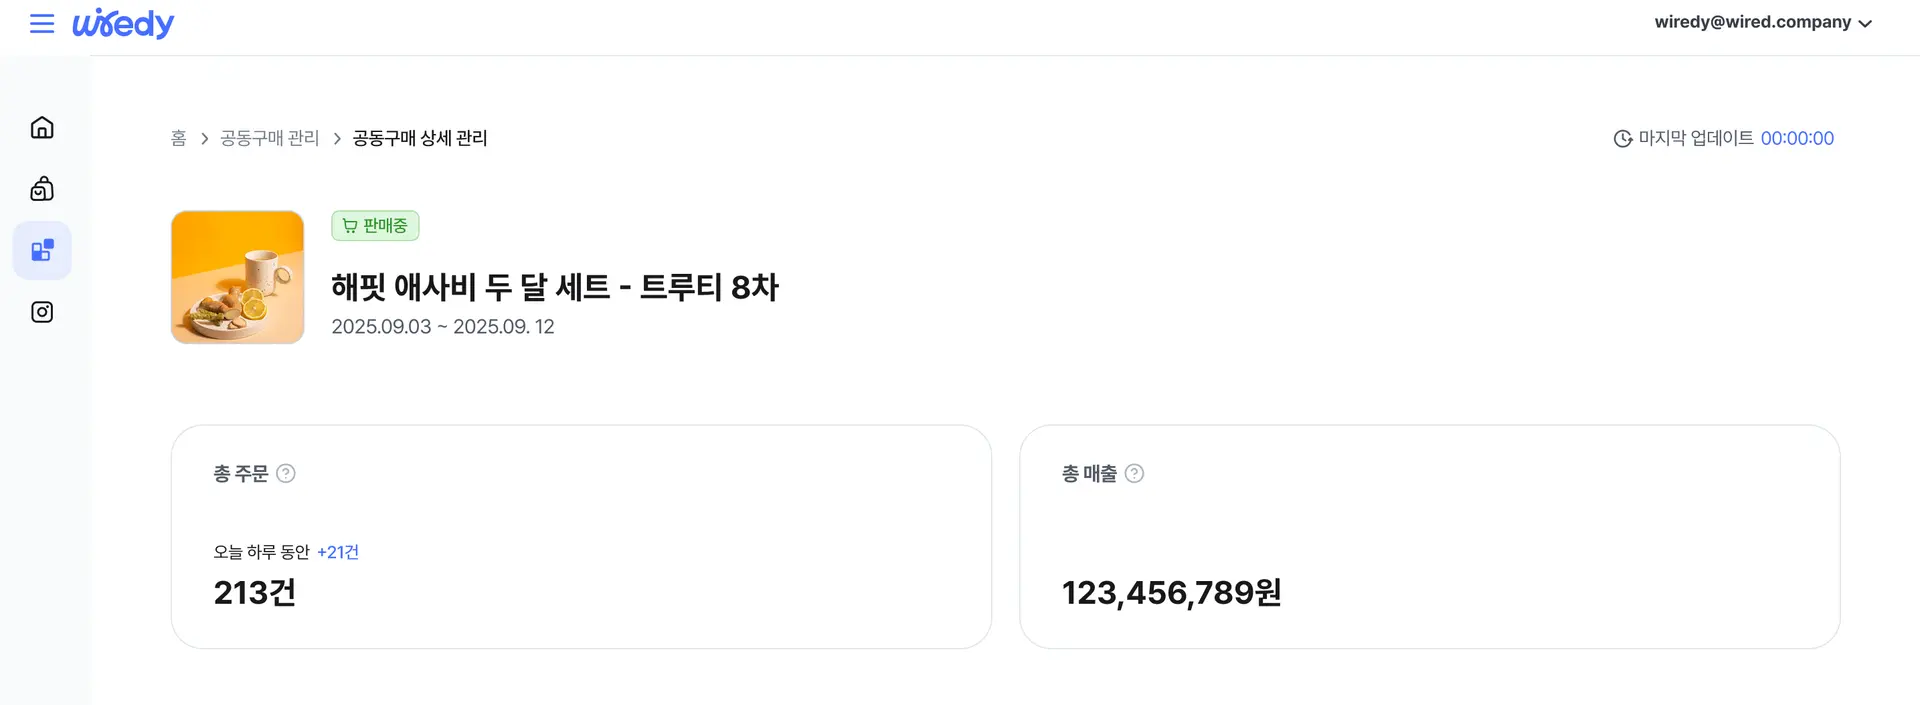Open the Instagram sidebar icon
The image size is (1920, 705).
[x=42, y=312]
